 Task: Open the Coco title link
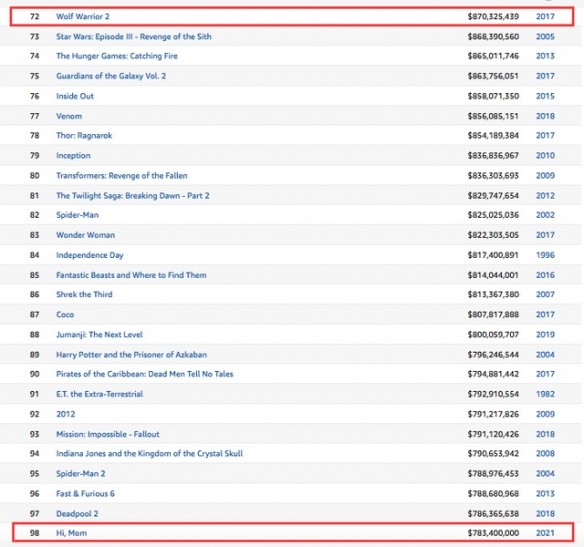tap(65, 315)
